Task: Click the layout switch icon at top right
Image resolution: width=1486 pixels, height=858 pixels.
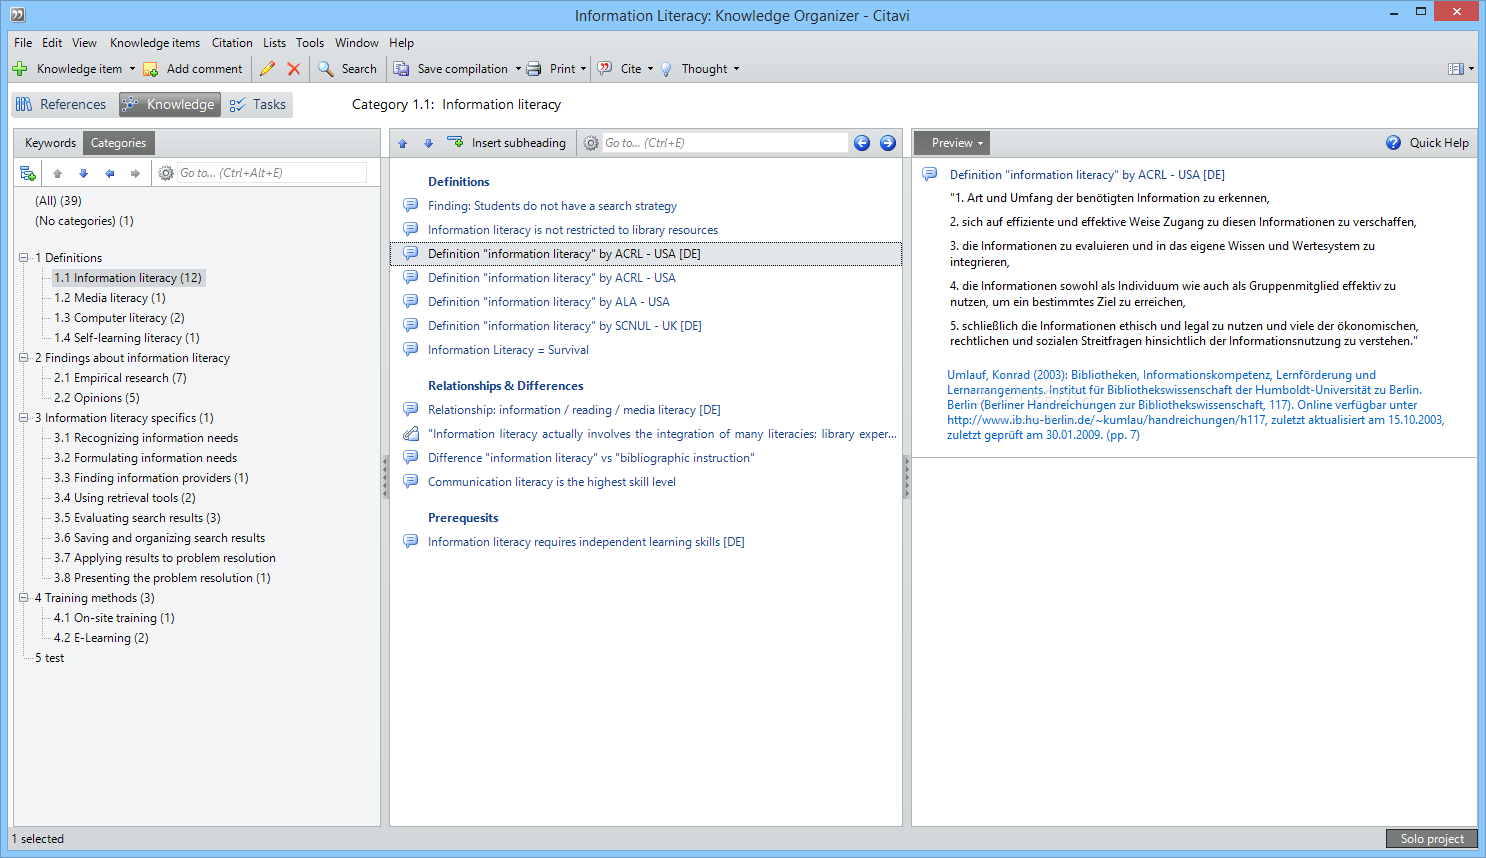Action: point(1456,69)
